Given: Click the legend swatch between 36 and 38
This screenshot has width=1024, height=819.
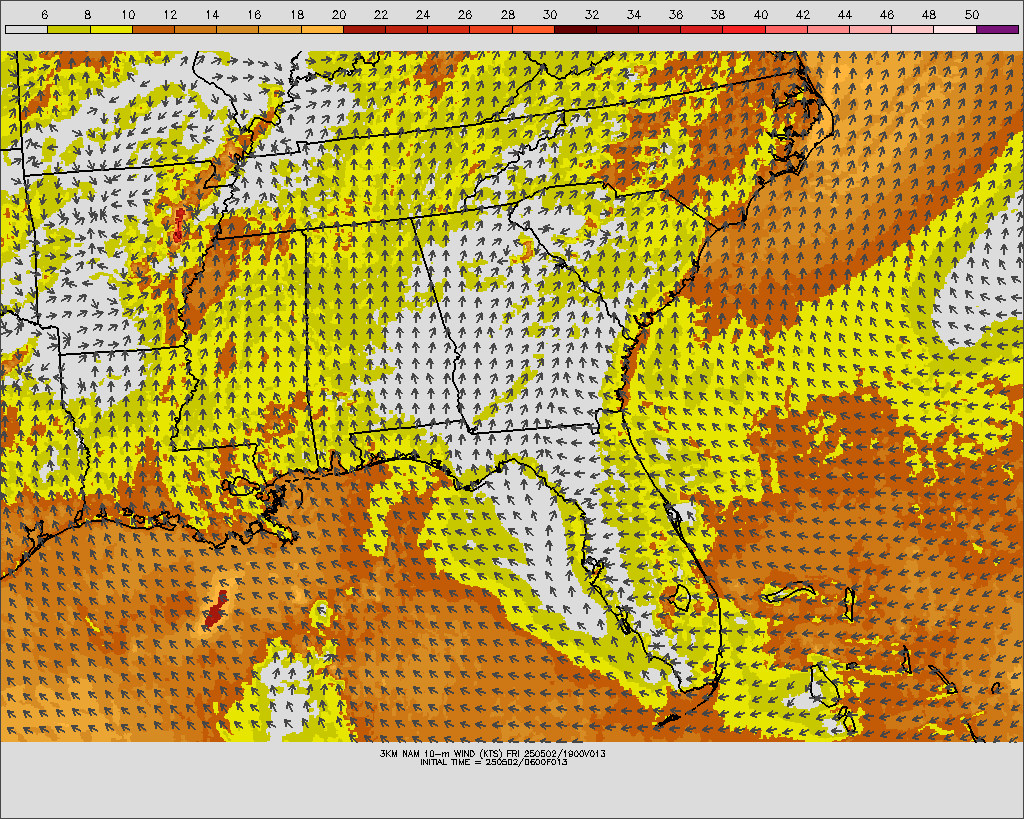Looking at the screenshot, I should pos(702,29).
